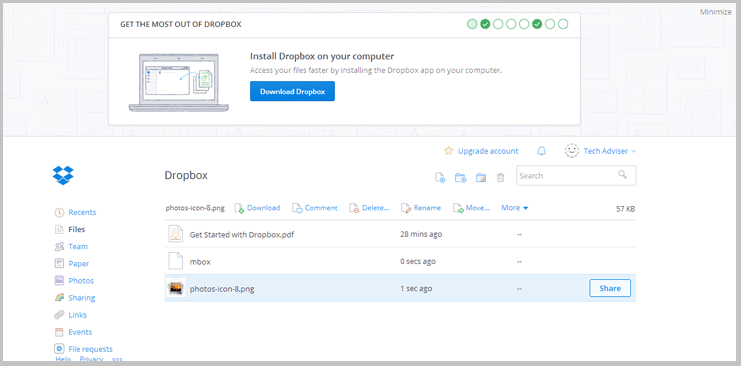Click the Download Dropbox button

(293, 91)
